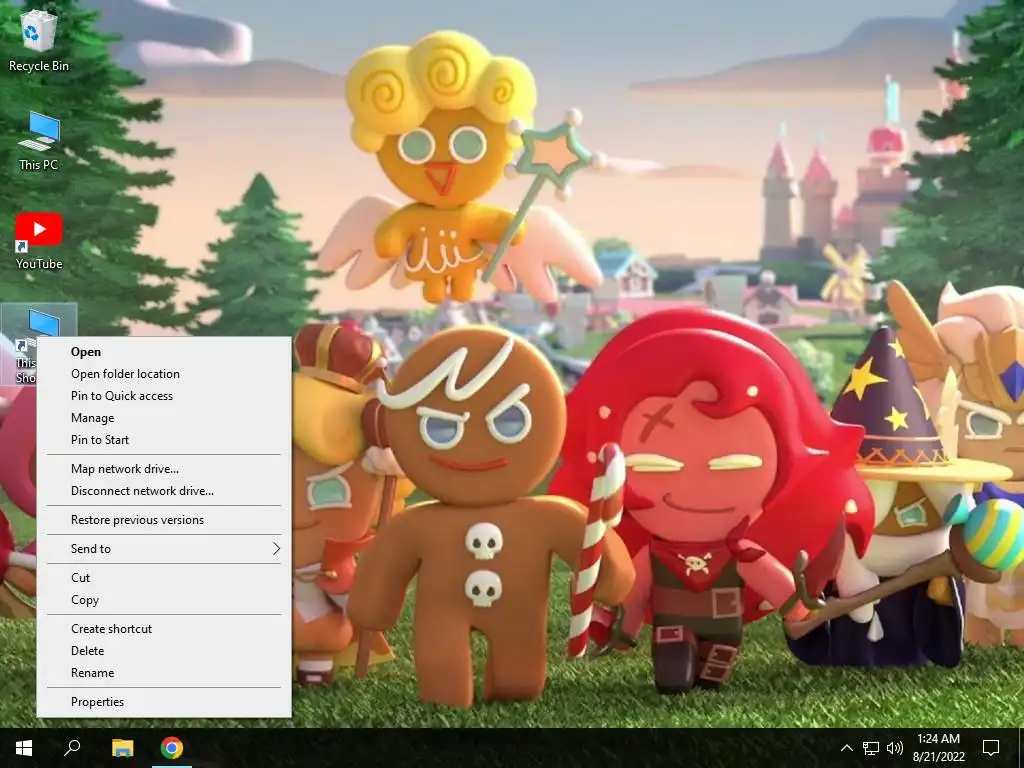This screenshot has height=768, width=1024.
Task: Open the Windows Start menu
Action: 24,748
